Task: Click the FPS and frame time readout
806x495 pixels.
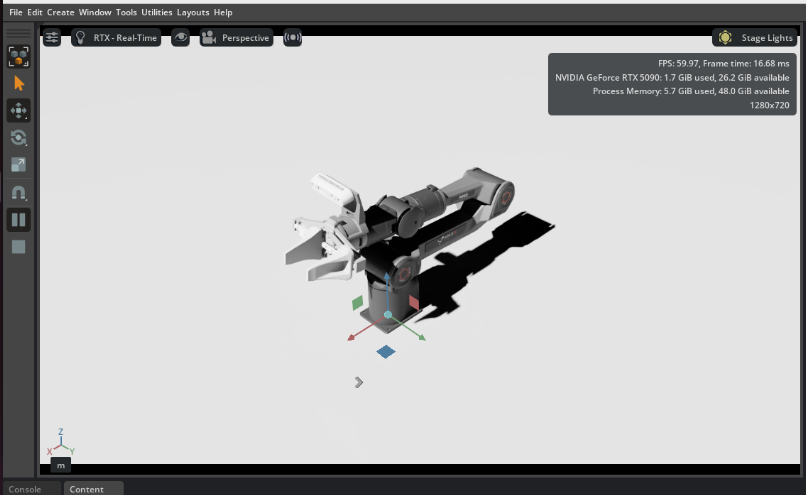Action: tap(723, 64)
